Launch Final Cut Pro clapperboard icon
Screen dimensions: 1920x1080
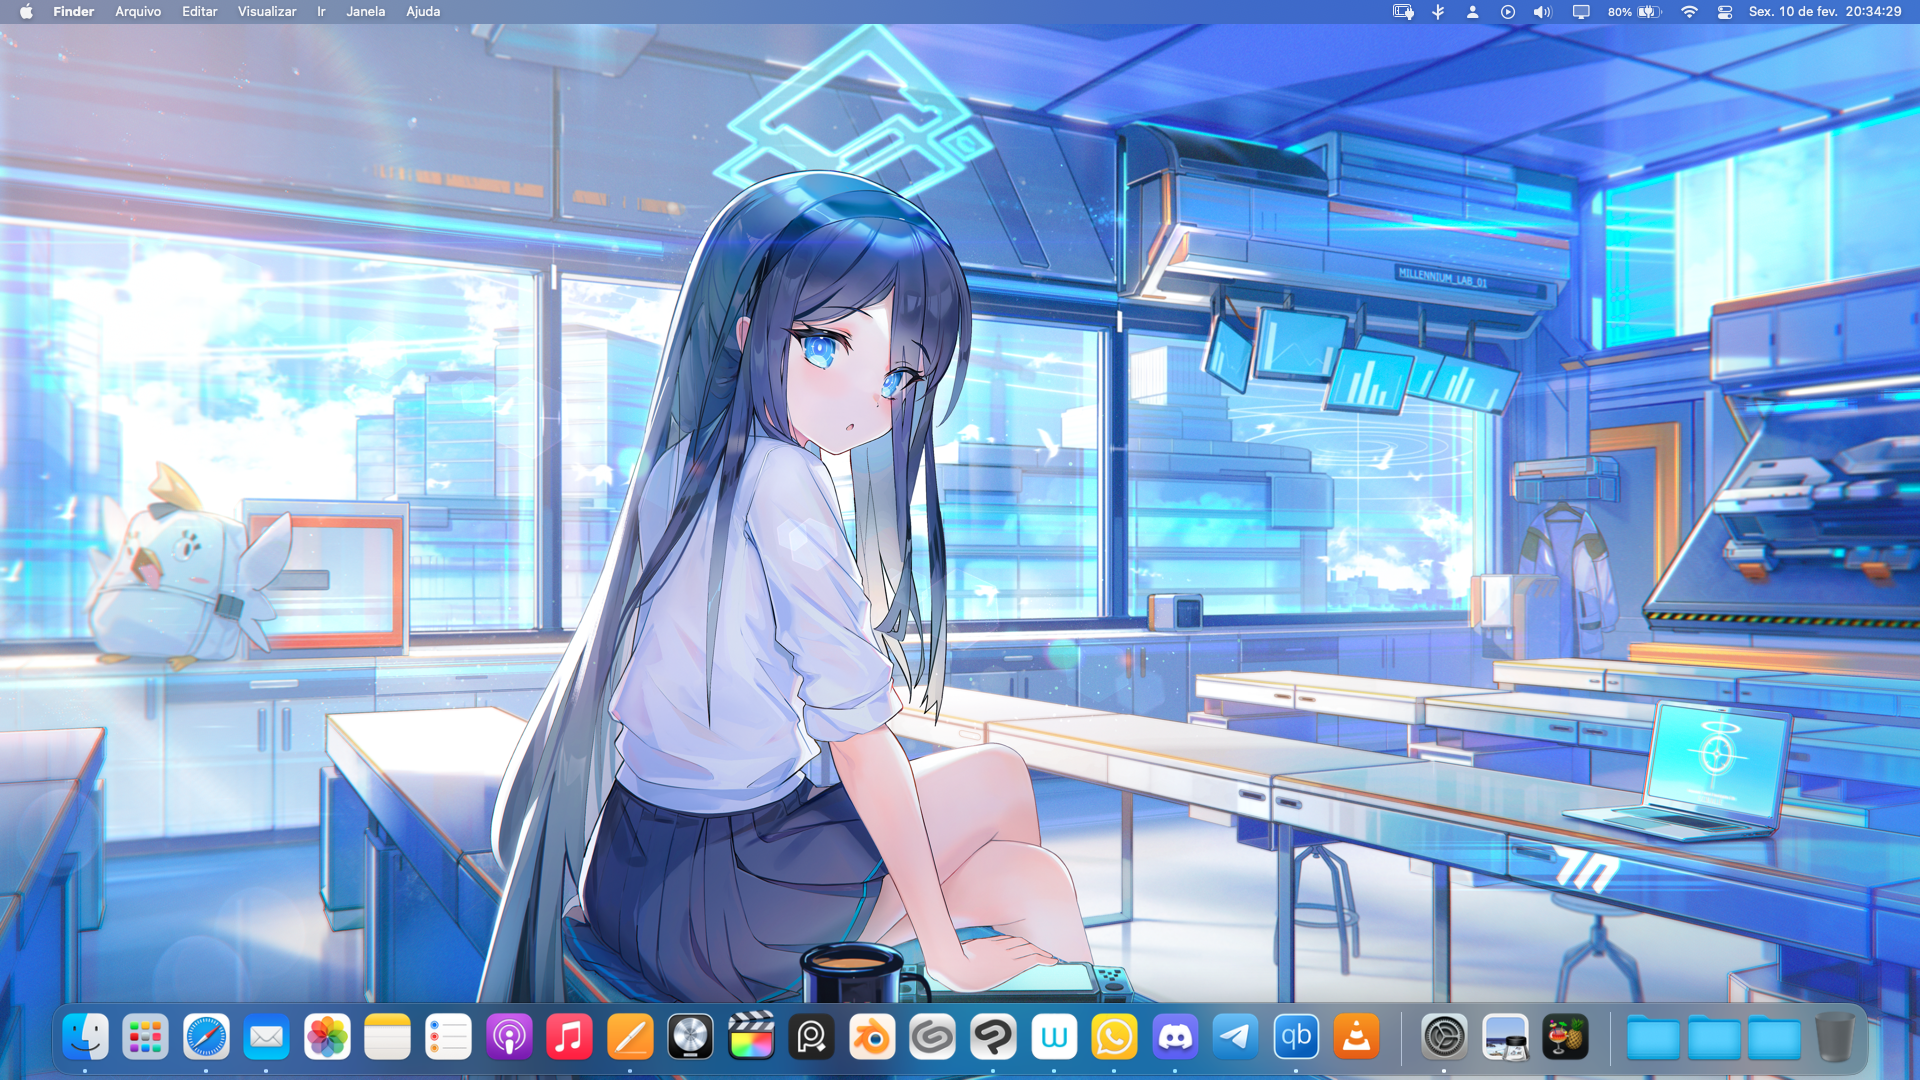pyautogui.click(x=751, y=1037)
